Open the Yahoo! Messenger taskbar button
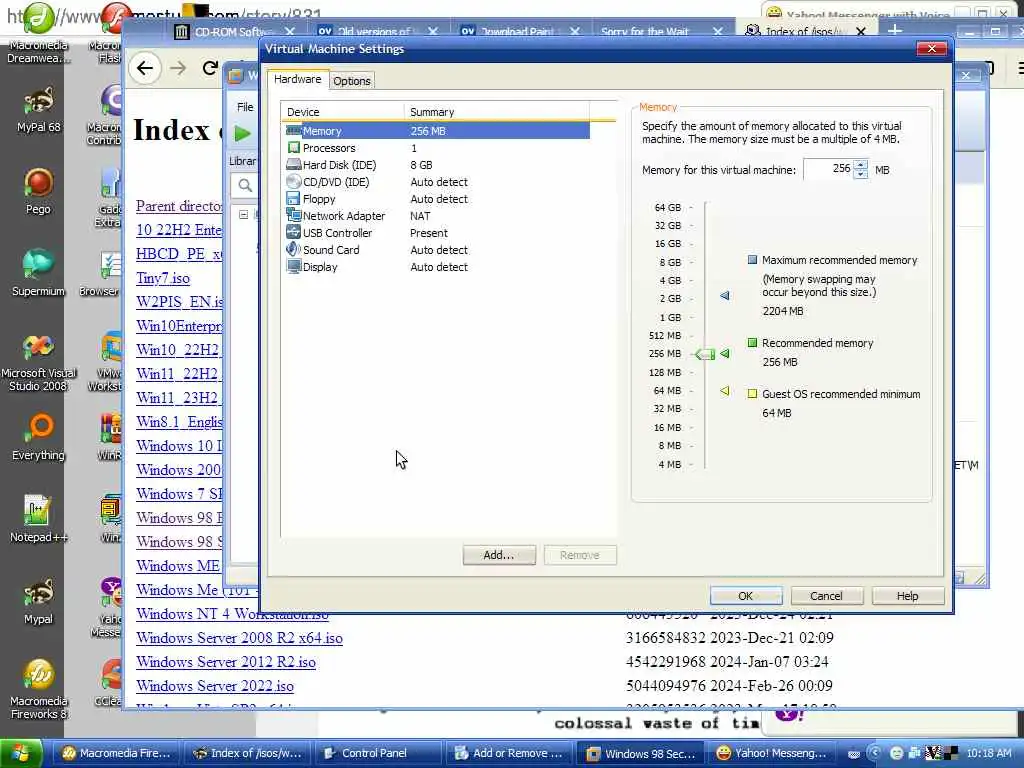This screenshot has height=768, width=1024. (x=771, y=753)
